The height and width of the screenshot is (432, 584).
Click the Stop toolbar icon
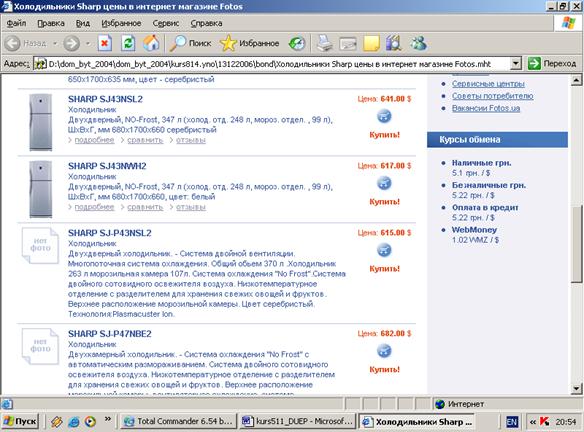coord(105,44)
